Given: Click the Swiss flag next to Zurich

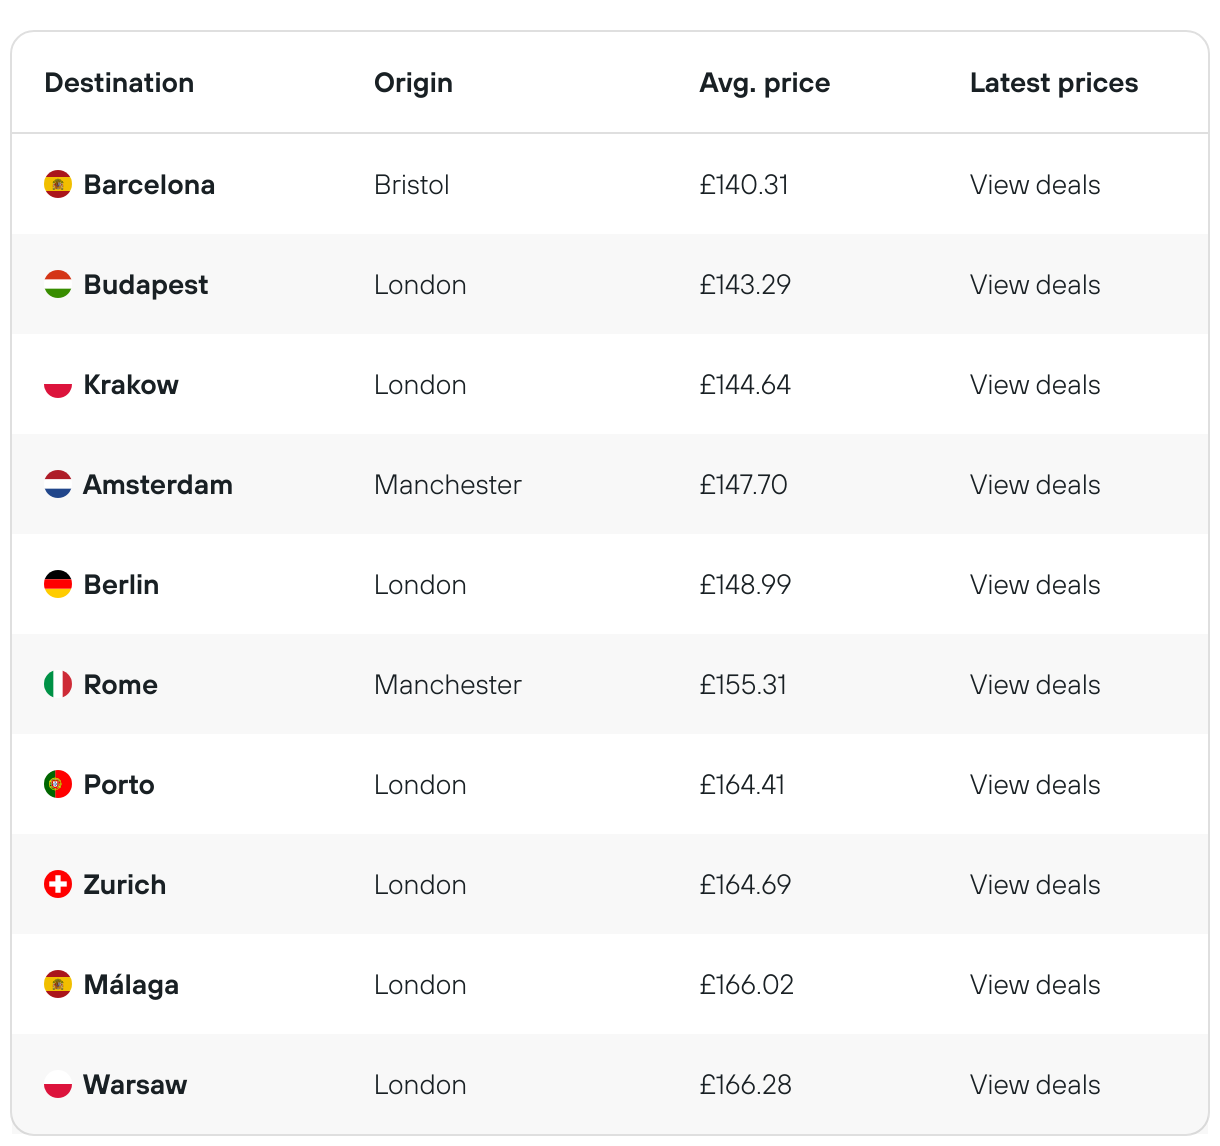Looking at the screenshot, I should click(x=58, y=884).
